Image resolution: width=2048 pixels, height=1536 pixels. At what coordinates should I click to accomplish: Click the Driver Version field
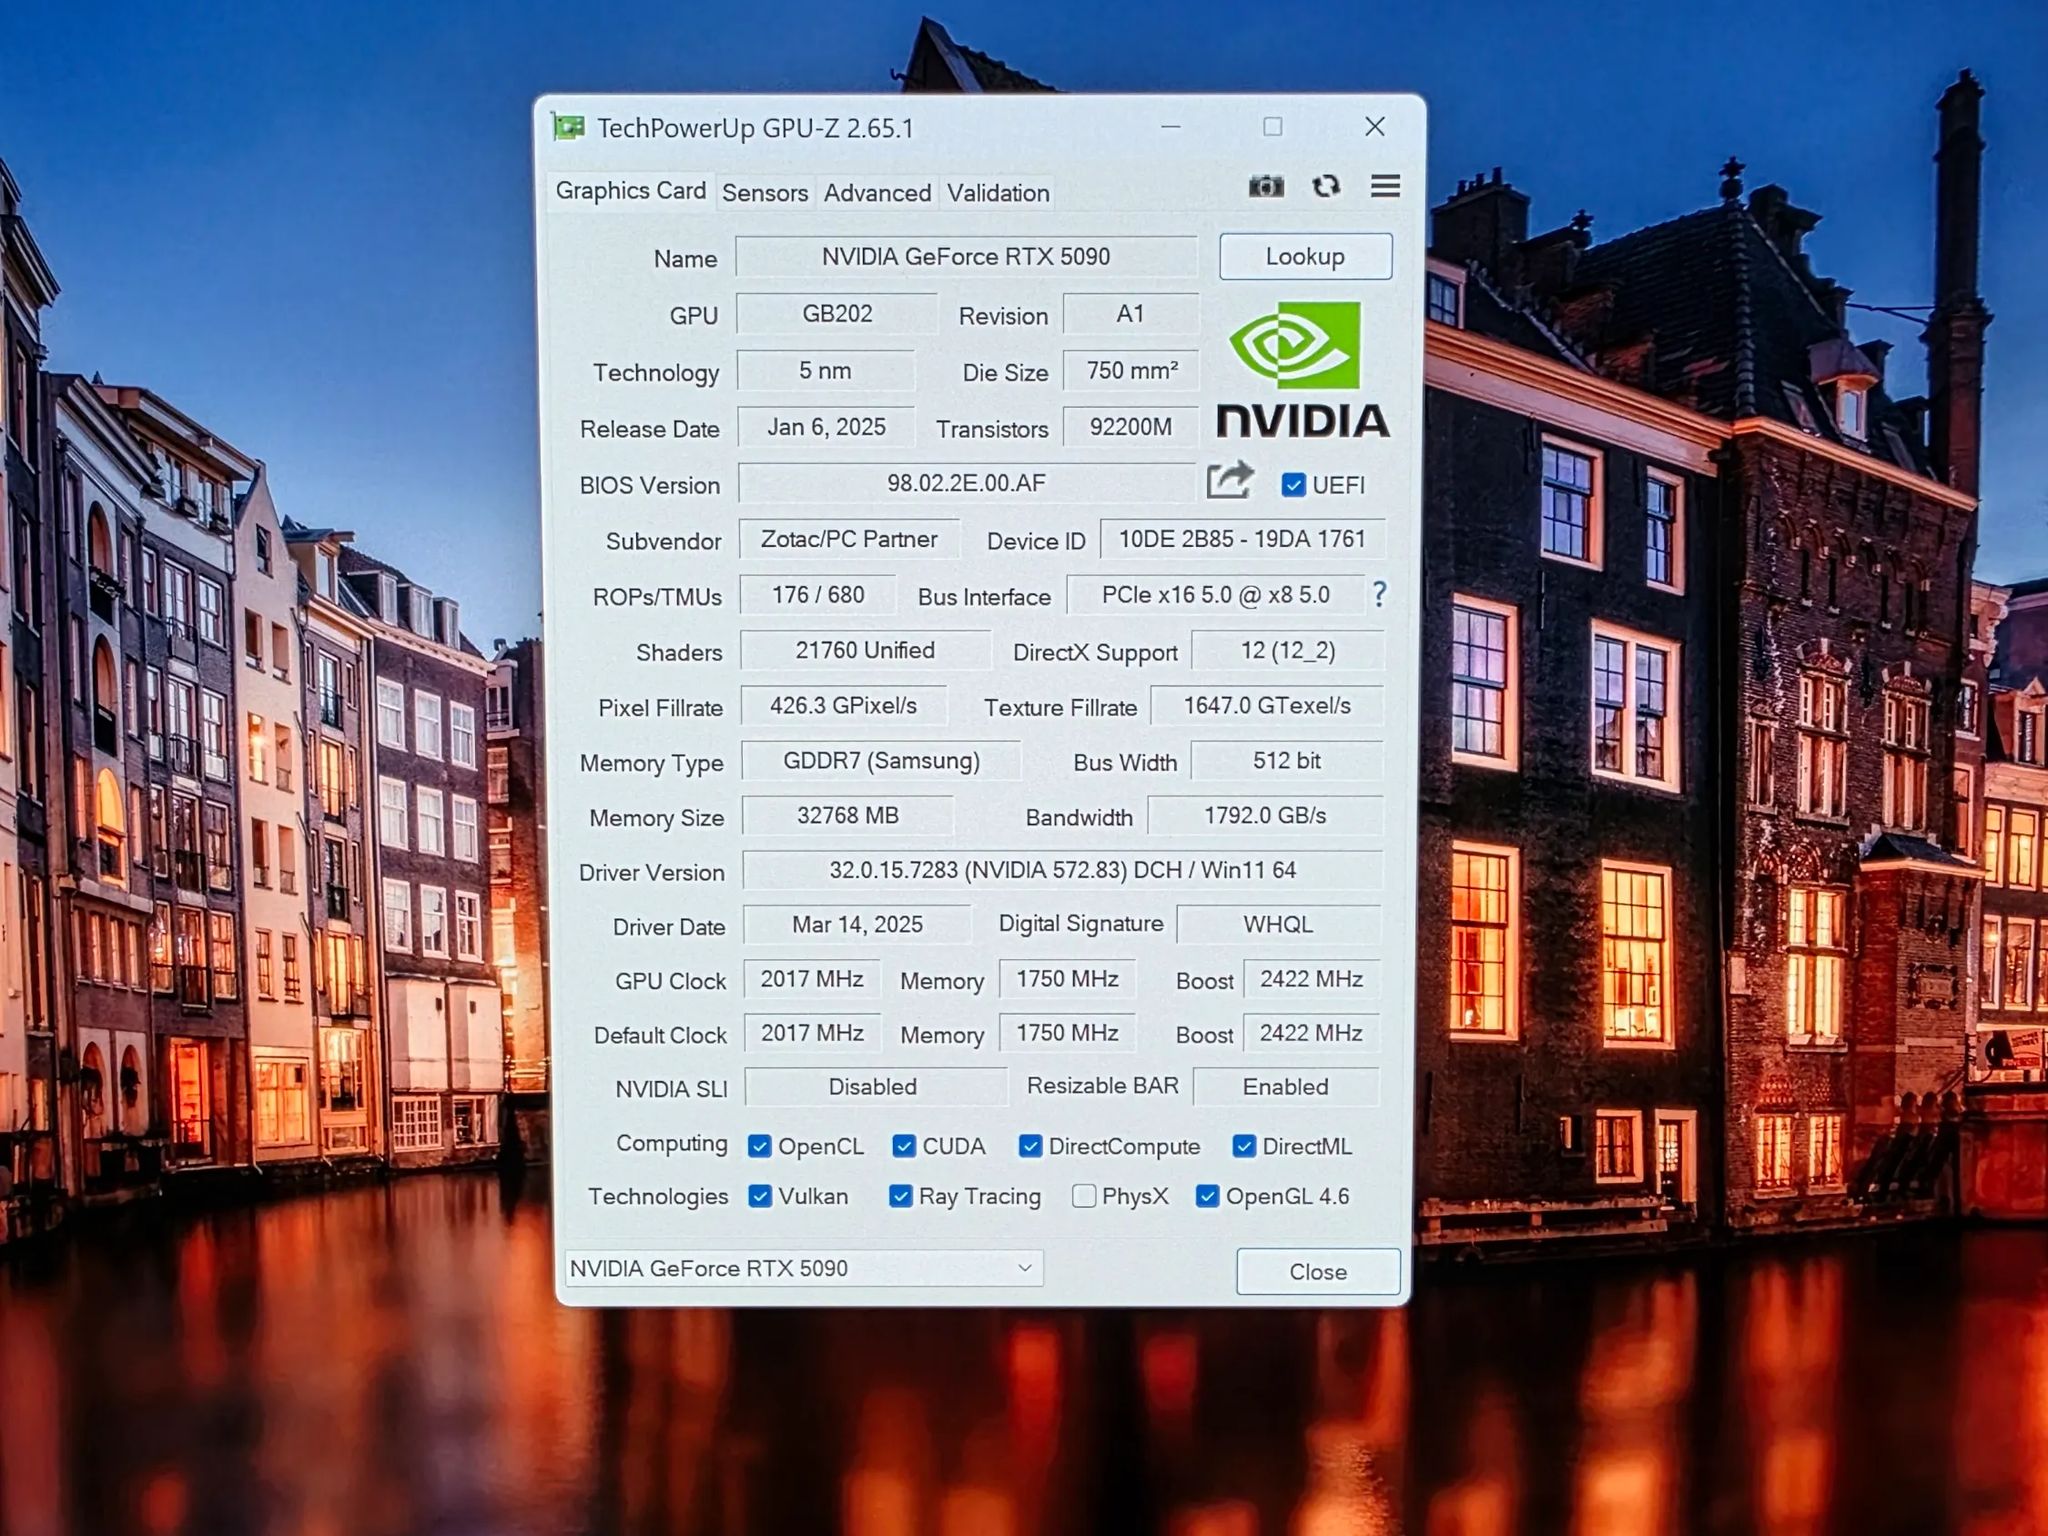click(x=1062, y=870)
